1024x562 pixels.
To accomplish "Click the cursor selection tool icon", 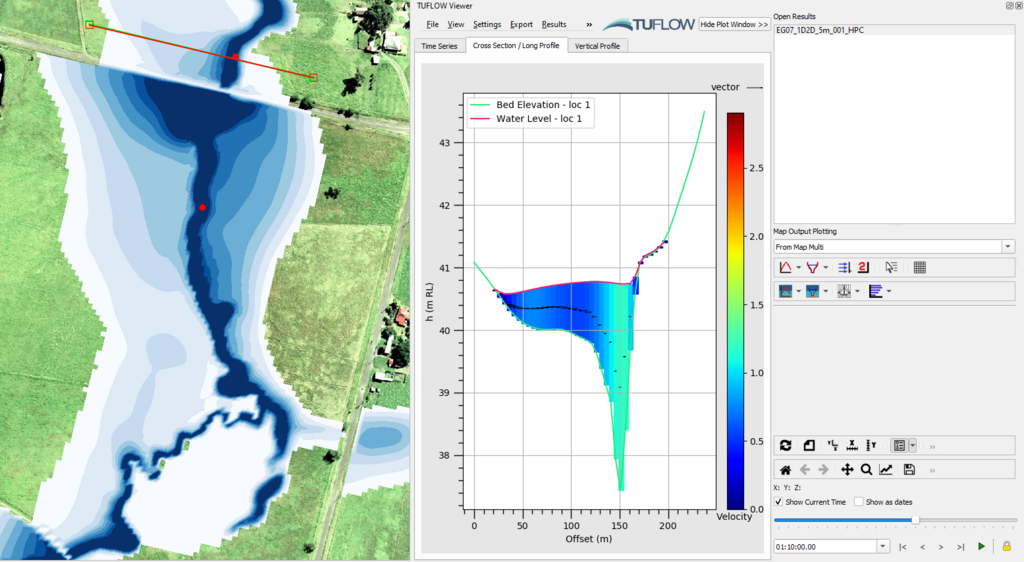I will (891, 267).
